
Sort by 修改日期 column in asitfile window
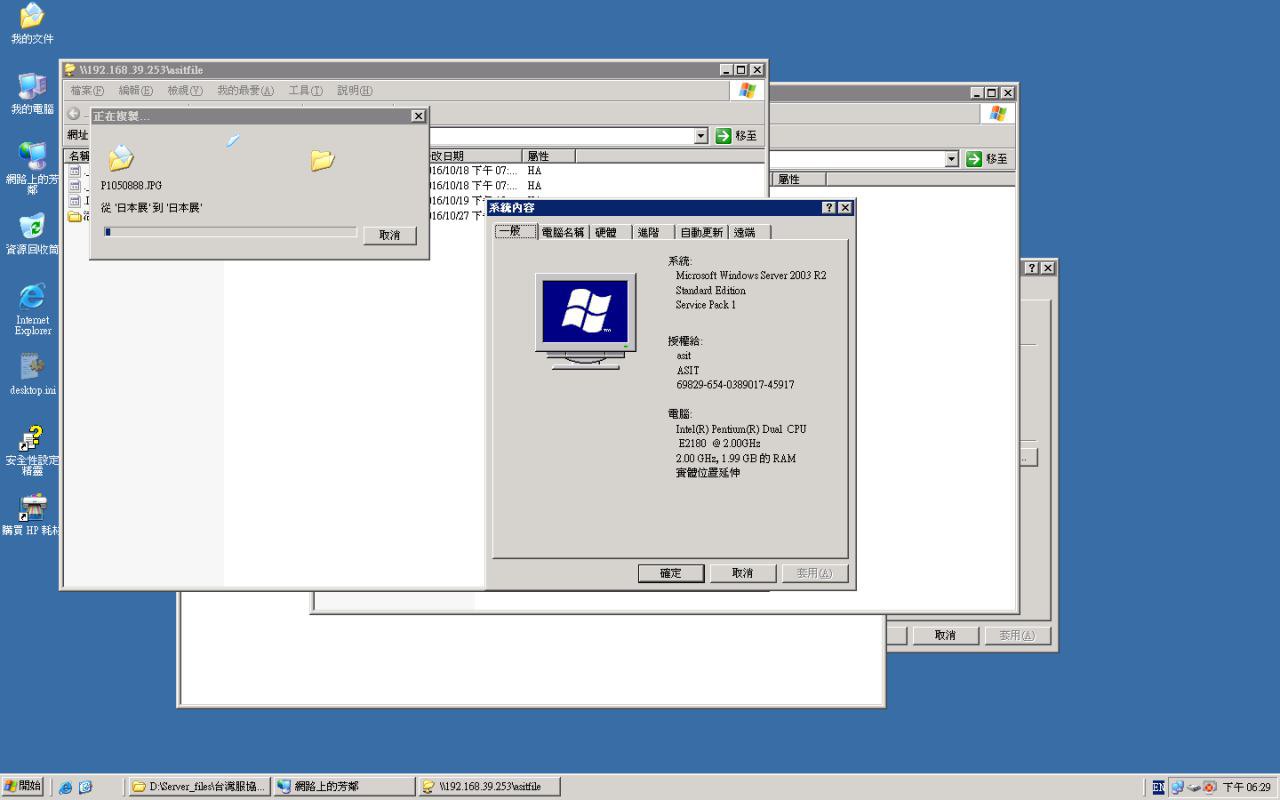(474, 156)
